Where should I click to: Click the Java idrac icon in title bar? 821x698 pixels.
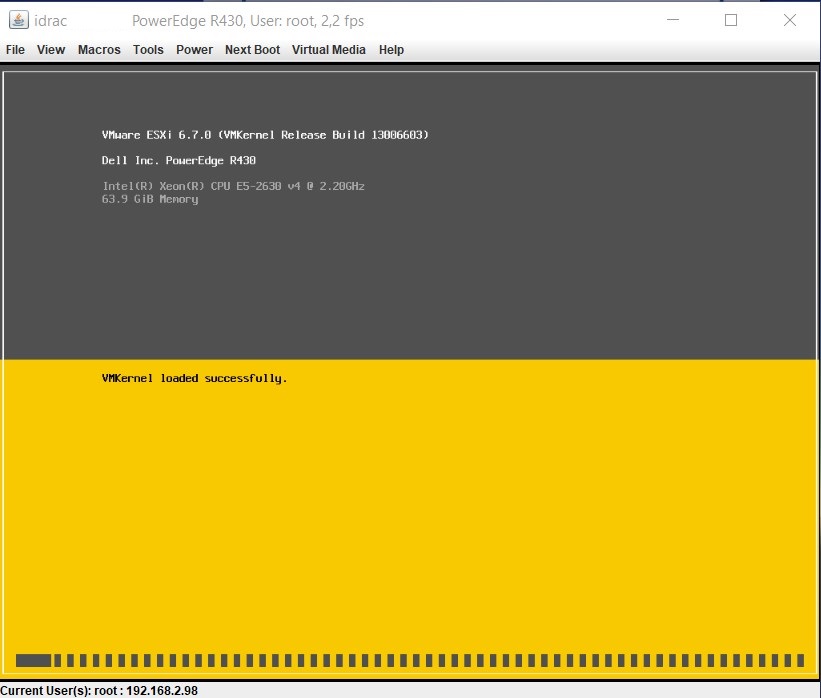coord(19,20)
